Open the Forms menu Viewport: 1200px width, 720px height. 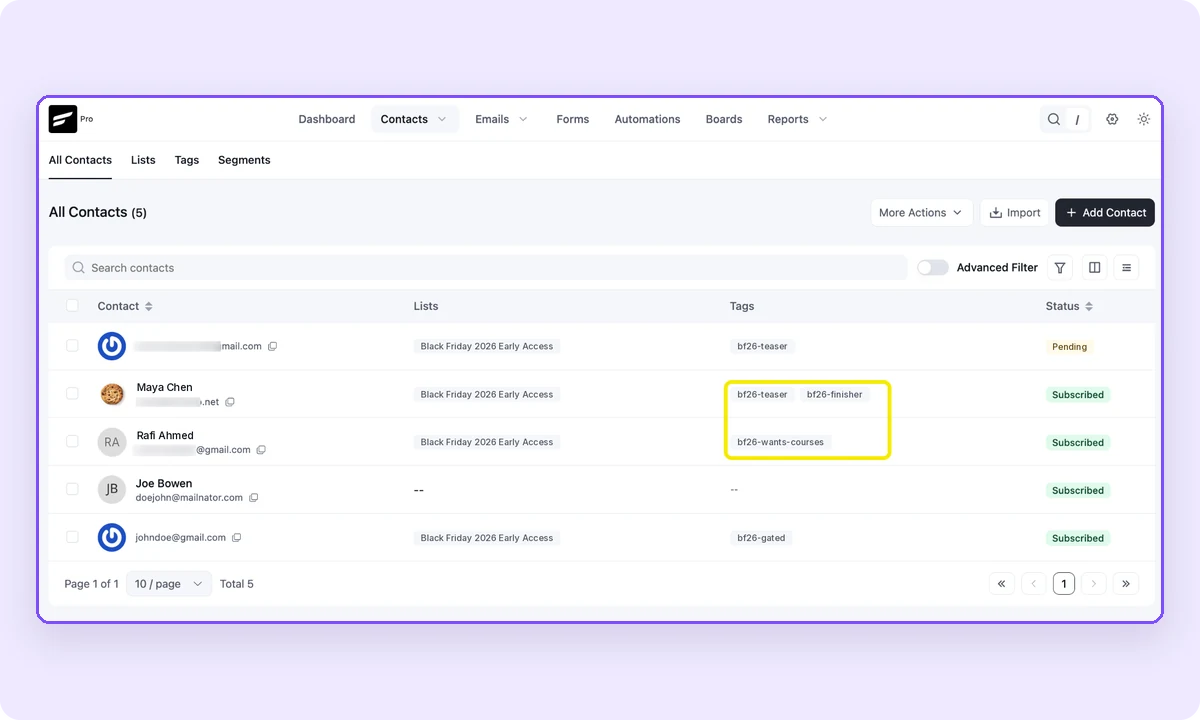pos(573,119)
